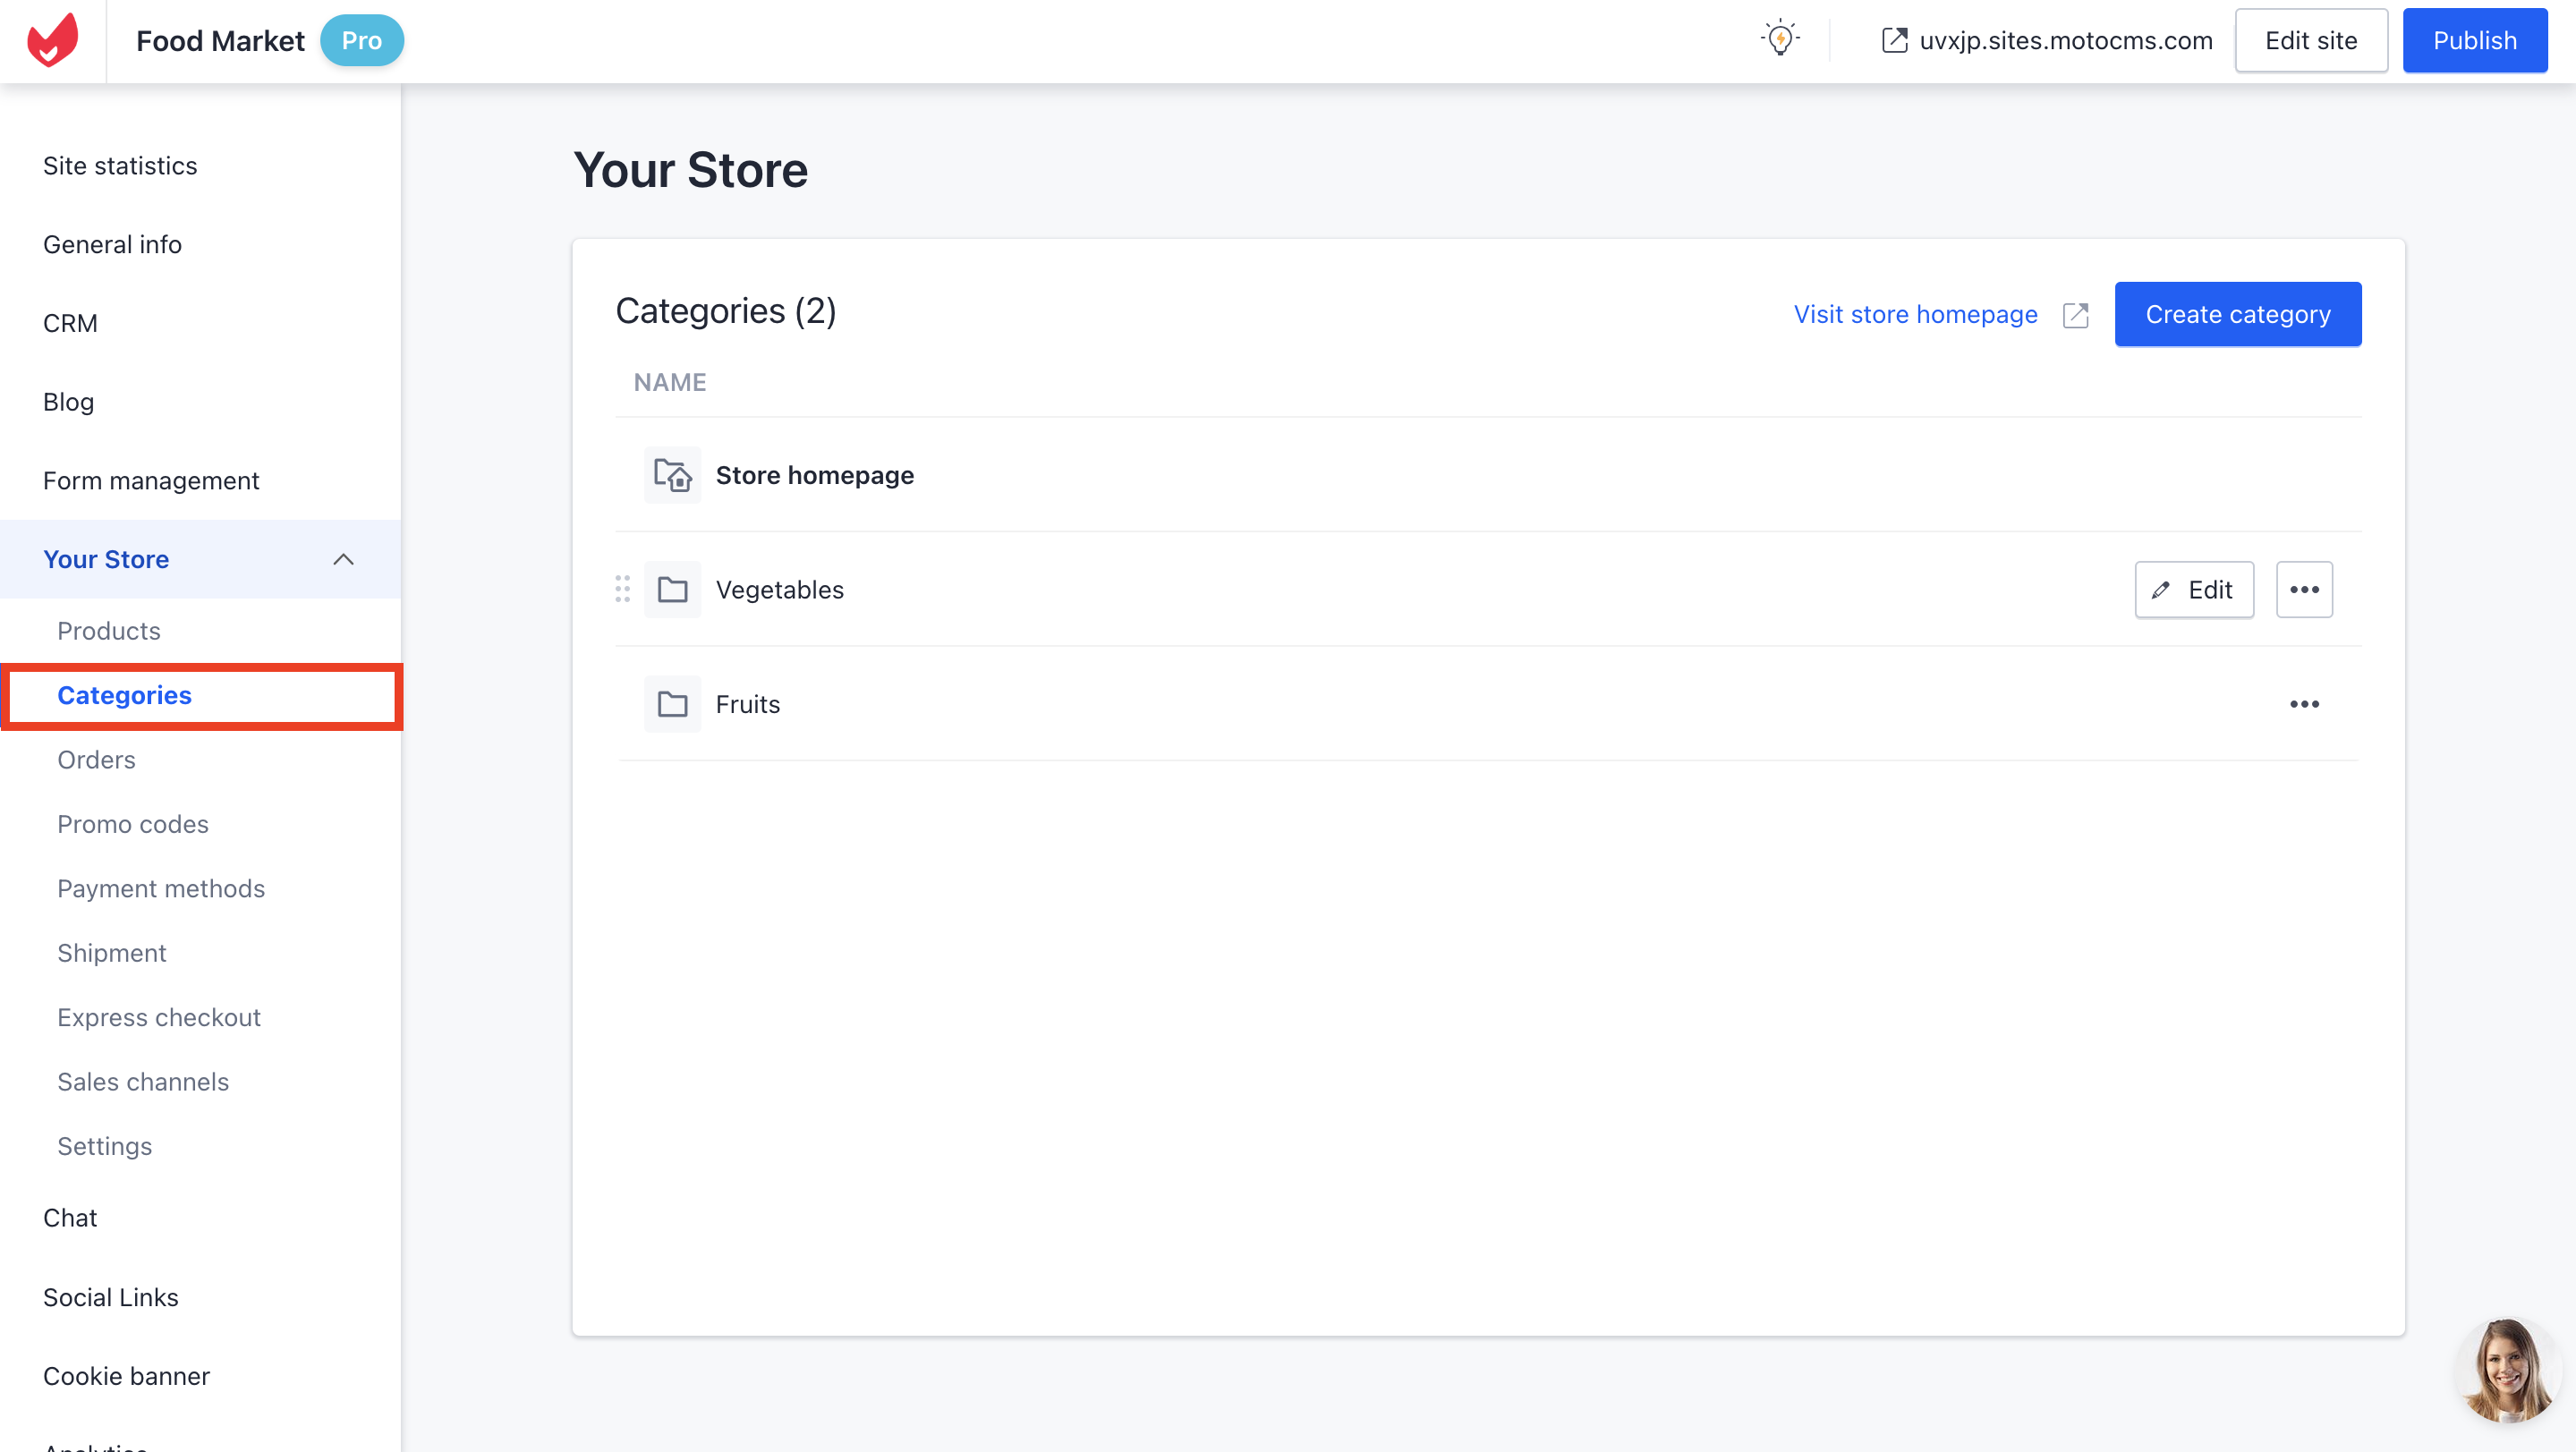2576x1452 pixels.
Task: Click external icon next to Visit store homepage
Action: [2076, 315]
